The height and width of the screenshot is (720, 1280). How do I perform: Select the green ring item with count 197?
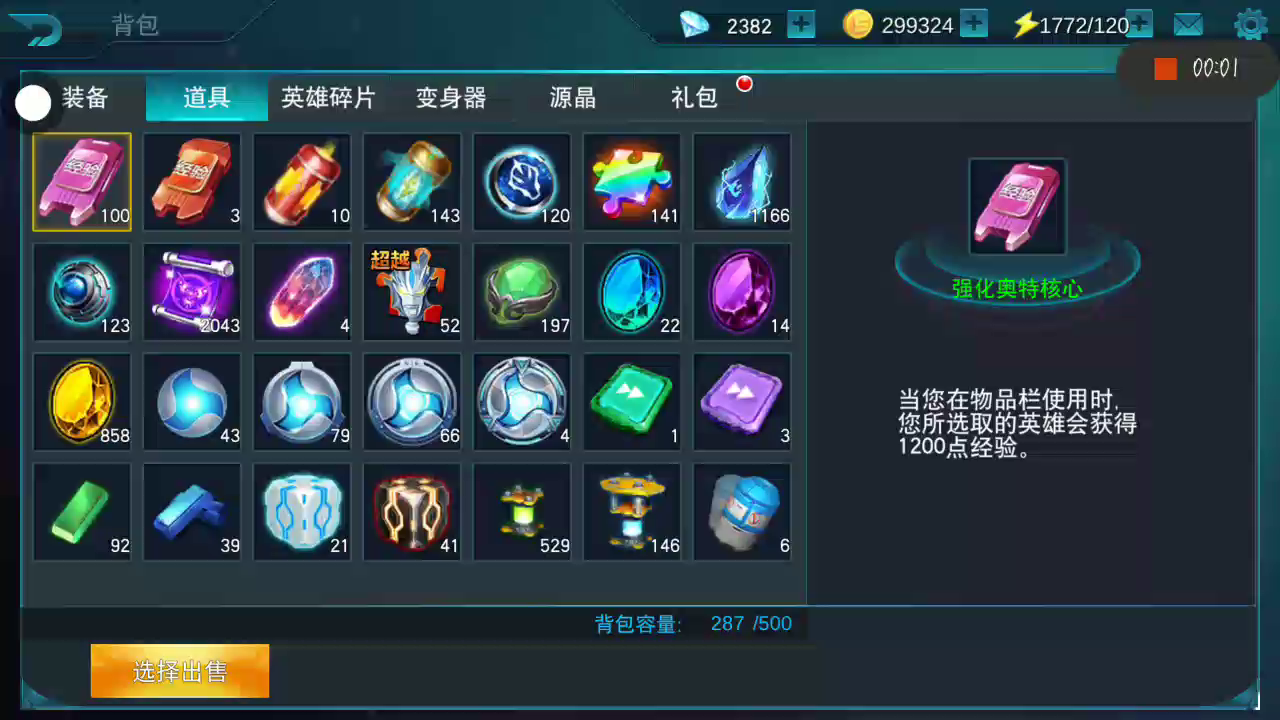[x=522, y=292]
